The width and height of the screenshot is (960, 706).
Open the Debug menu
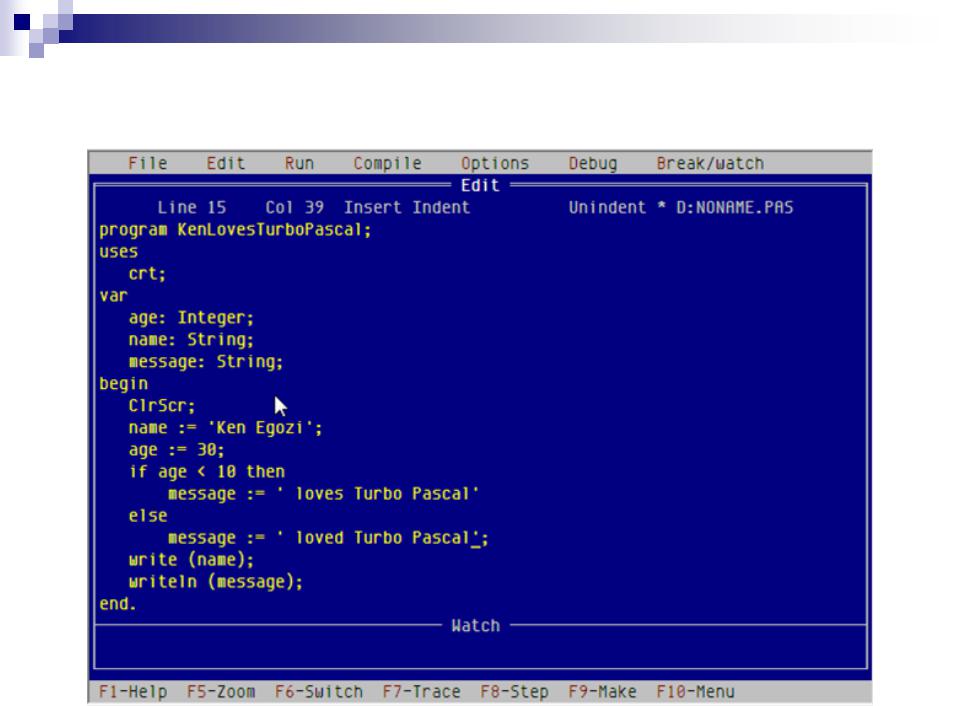point(593,163)
